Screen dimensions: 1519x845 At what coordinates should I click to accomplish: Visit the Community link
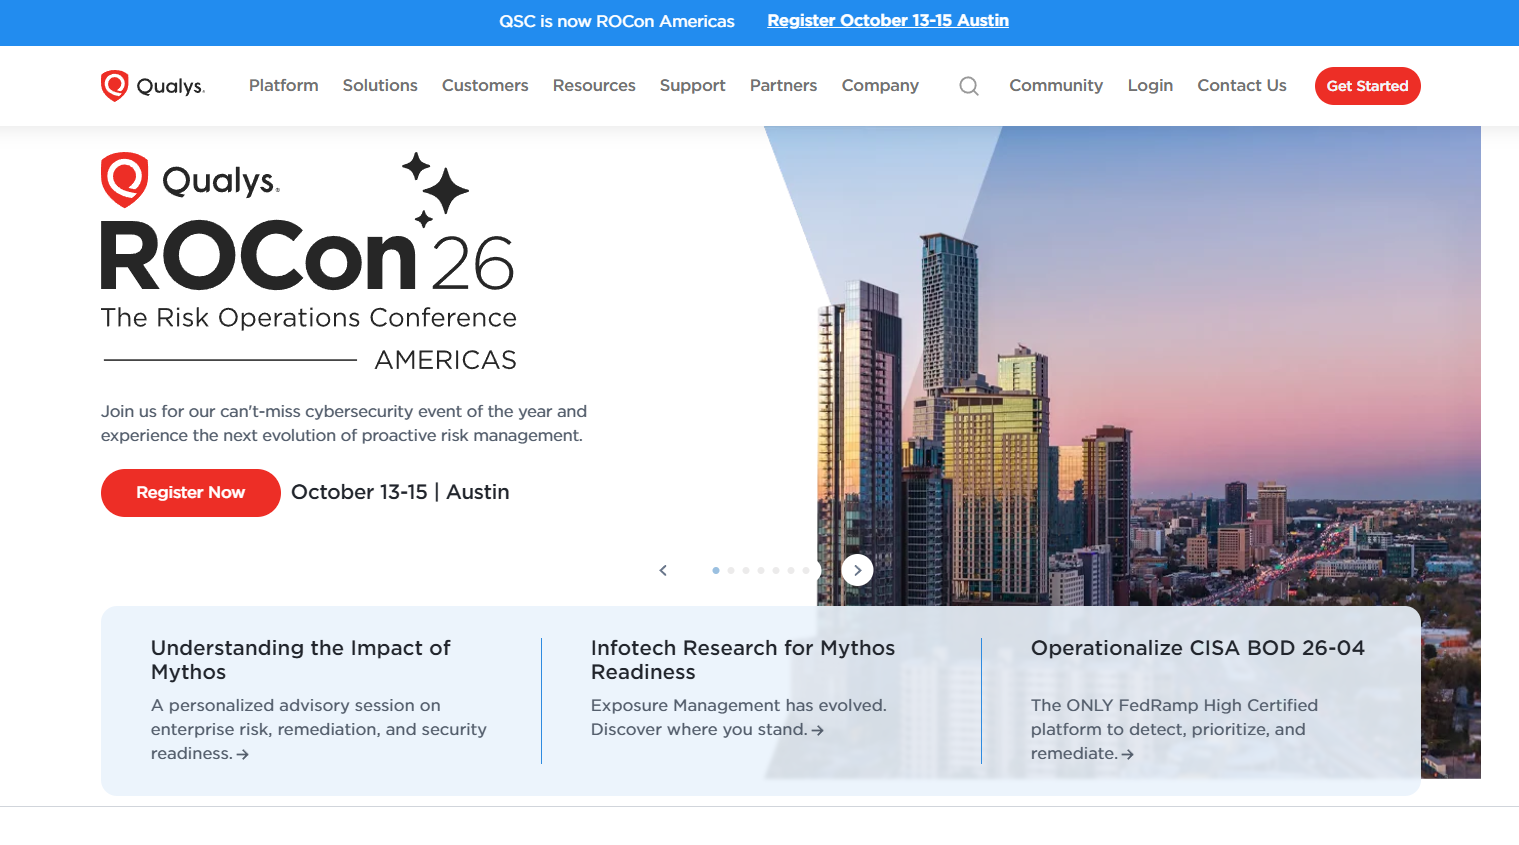(1056, 86)
